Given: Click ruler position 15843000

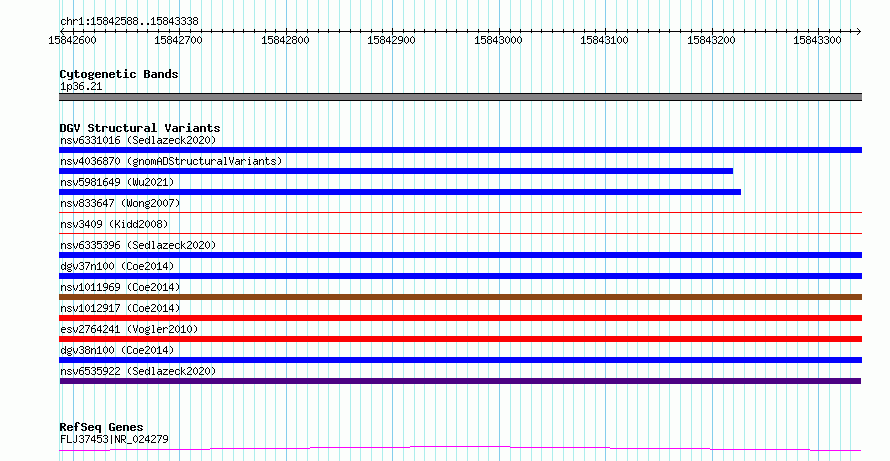Looking at the screenshot, I should 498,40.
